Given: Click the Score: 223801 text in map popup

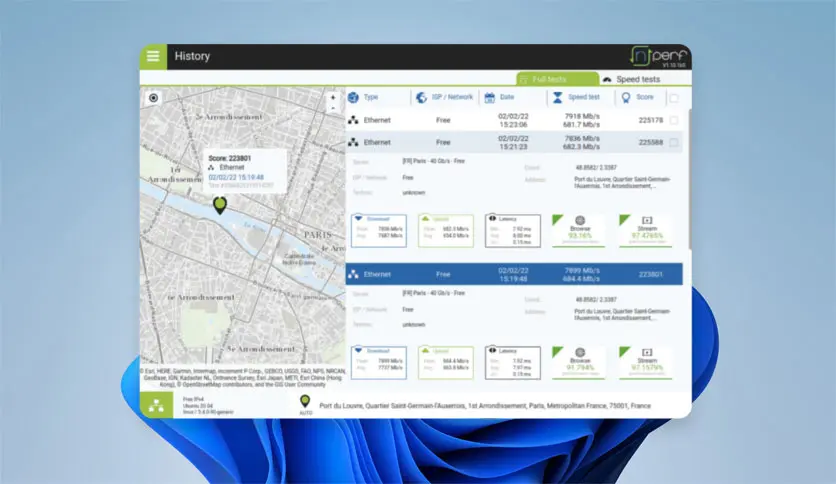Looking at the screenshot, I should pyautogui.click(x=229, y=158).
